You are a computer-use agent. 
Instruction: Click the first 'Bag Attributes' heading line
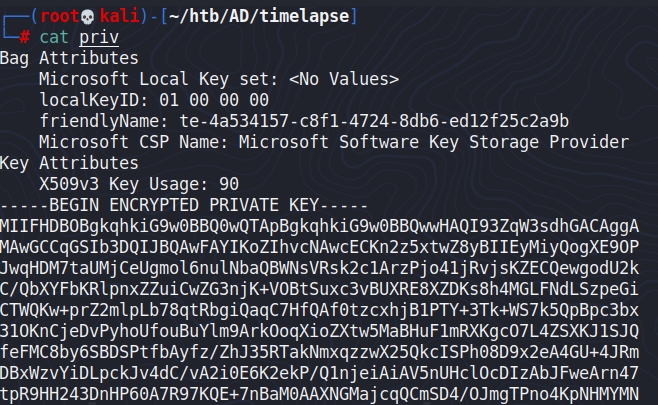[x=69, y=59]
